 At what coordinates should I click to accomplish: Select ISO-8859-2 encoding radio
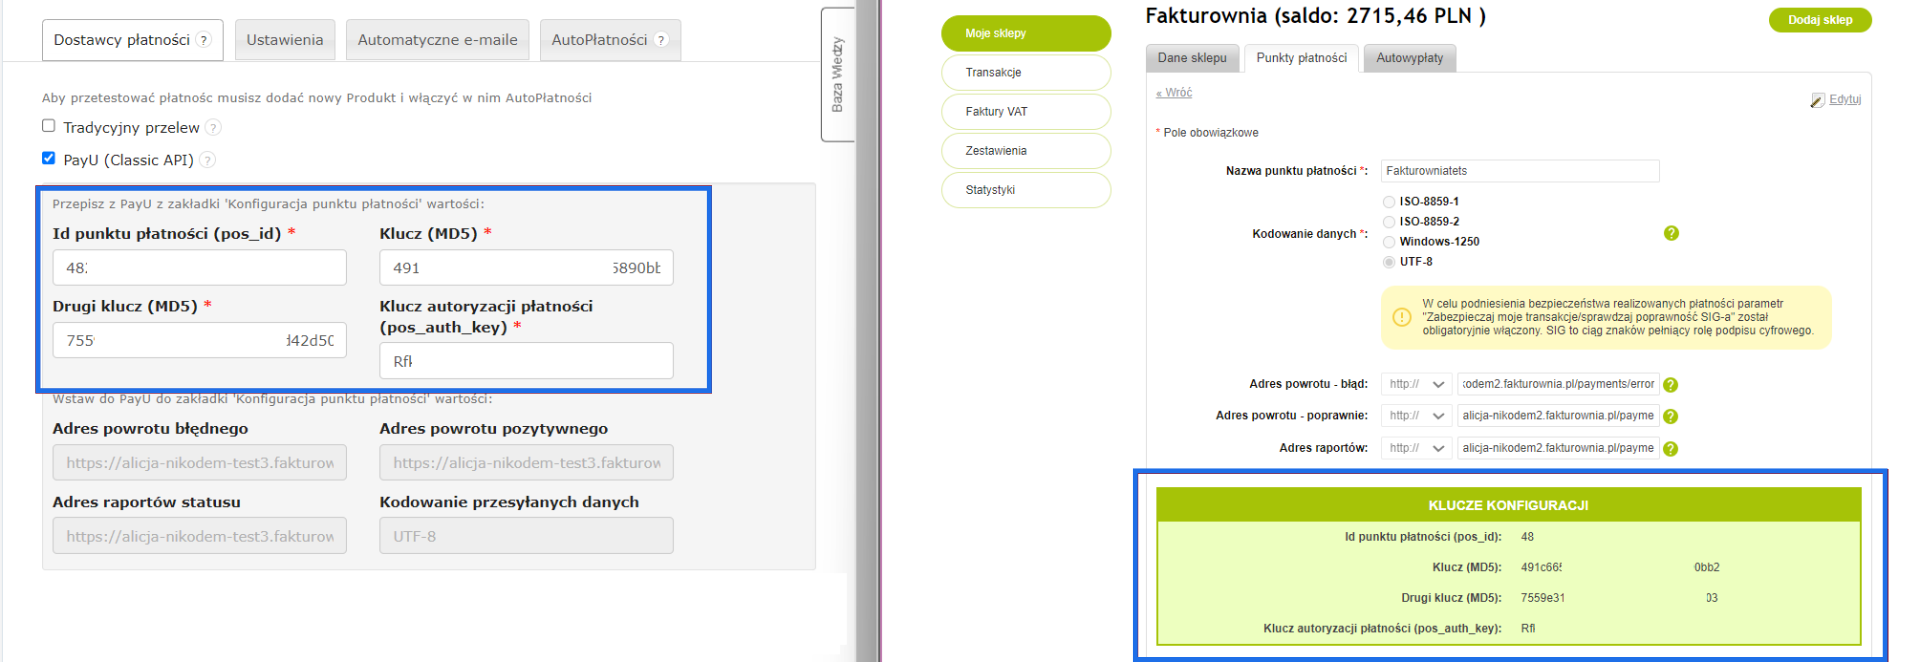(1389, 222)
